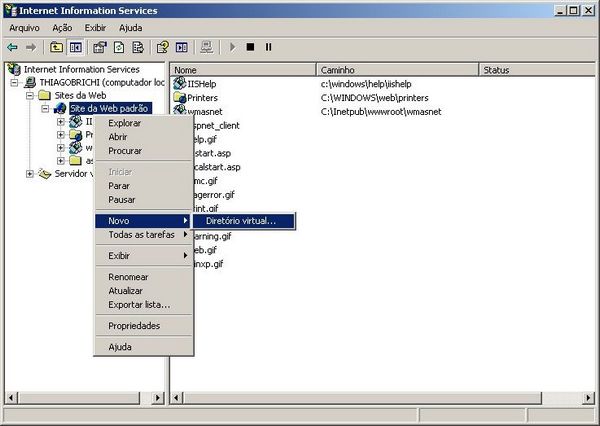600x426 pixels.
Task: Click the connect to computer toolbar icon
Action: pos(207,47)
